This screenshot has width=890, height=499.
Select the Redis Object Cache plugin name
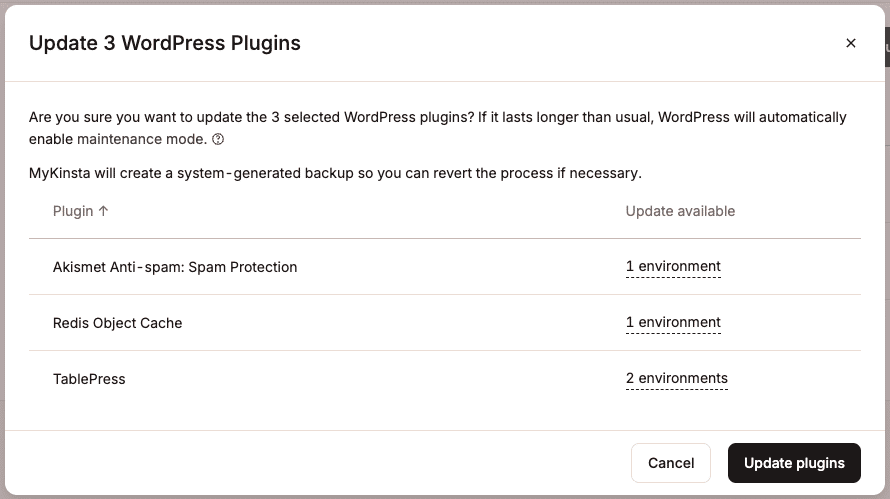tap(117, 323)
